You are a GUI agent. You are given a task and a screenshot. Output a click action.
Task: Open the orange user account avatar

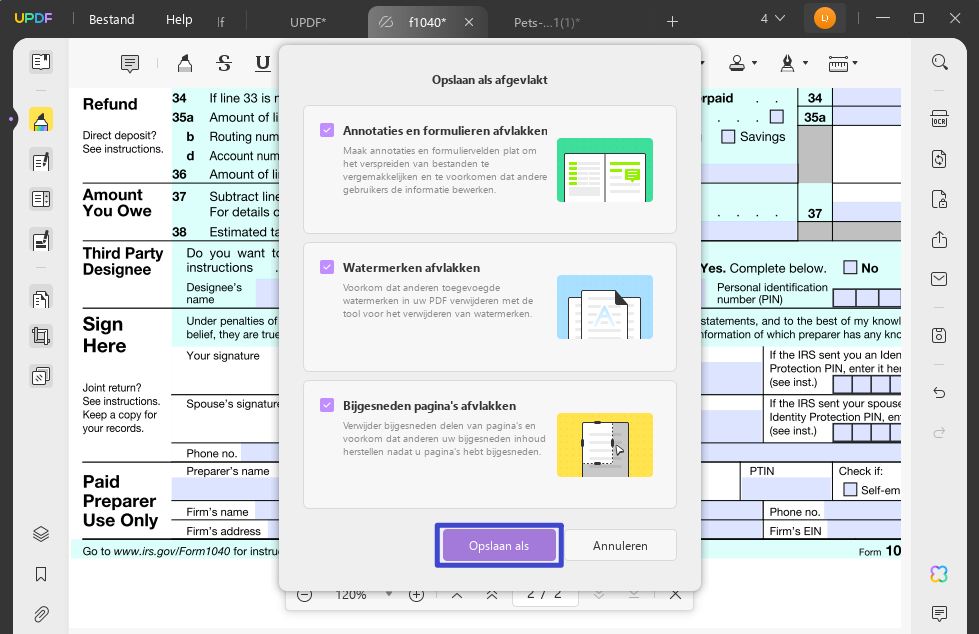825,19
